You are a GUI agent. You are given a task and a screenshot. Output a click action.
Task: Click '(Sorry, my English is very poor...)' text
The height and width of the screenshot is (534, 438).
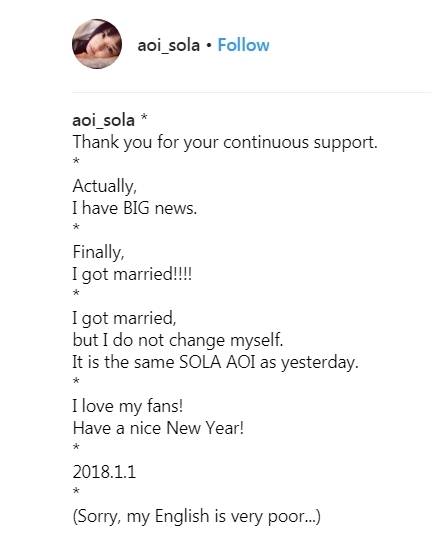click(x=197, y=517)
